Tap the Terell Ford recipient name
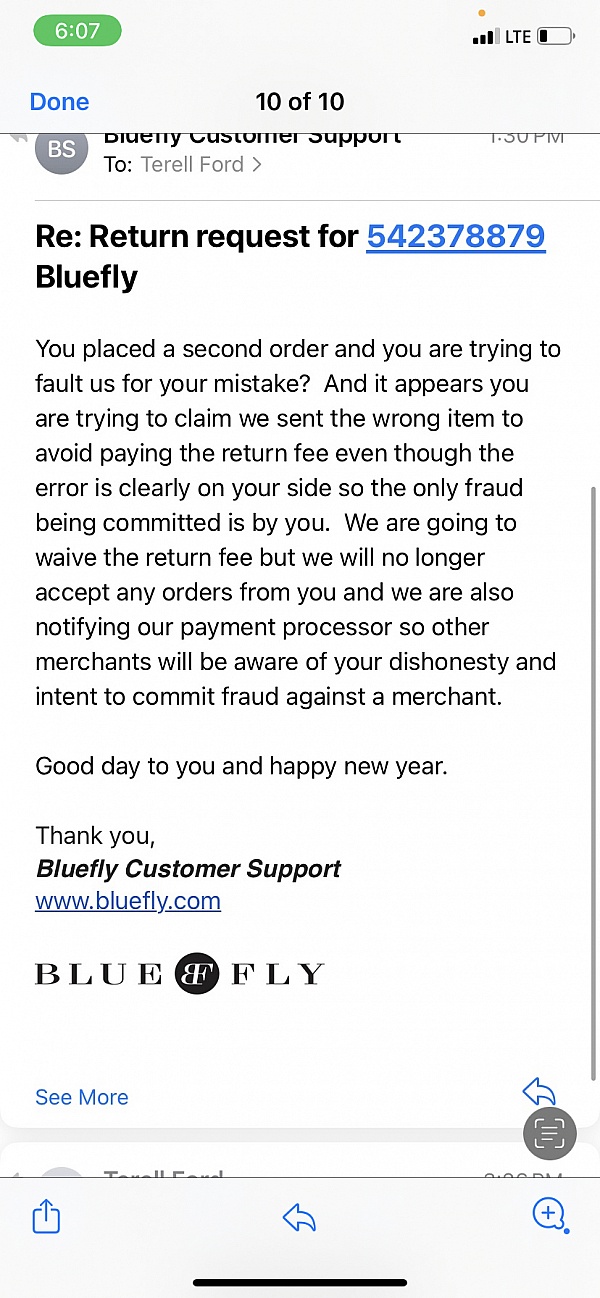 pyautogui.click(x=192, y=164)
